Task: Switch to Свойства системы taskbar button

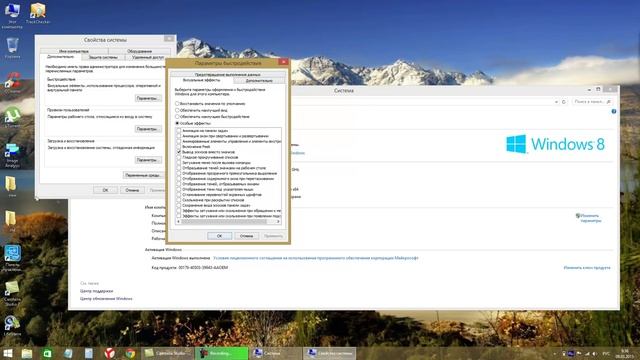Action: point(330,353)
